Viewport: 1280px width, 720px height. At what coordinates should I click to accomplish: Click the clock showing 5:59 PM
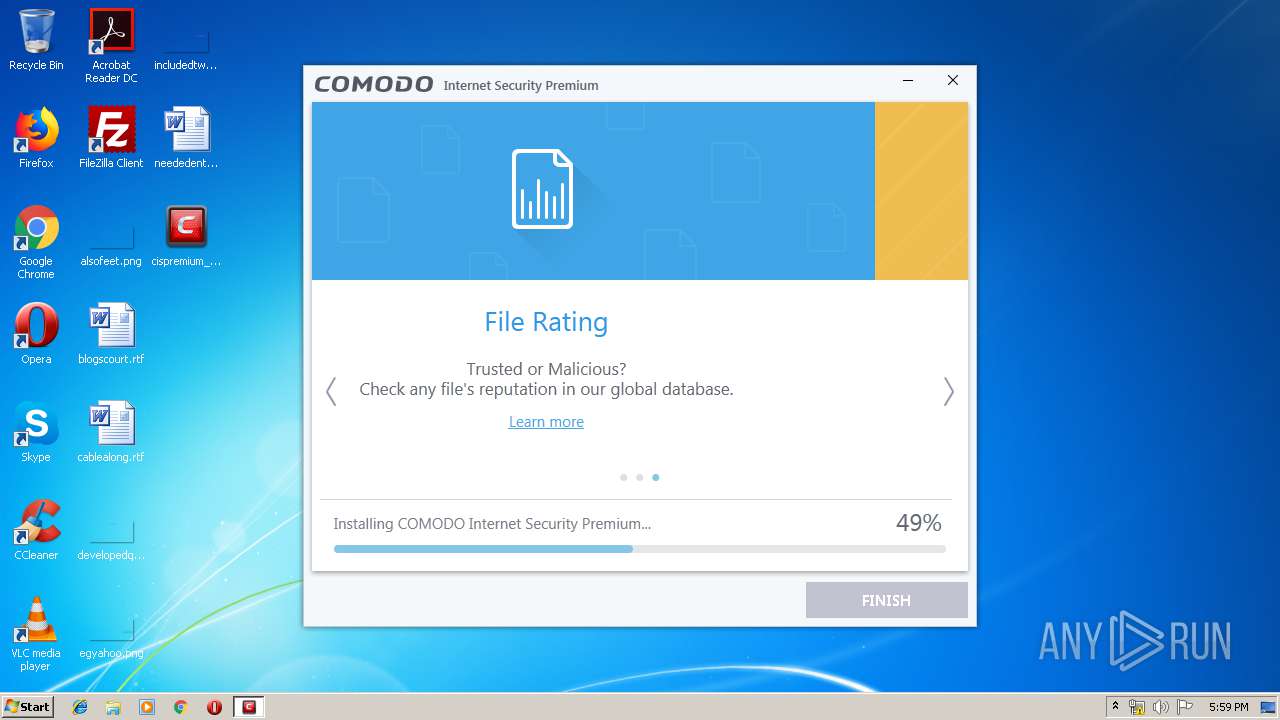click(x=1229, y=707)
